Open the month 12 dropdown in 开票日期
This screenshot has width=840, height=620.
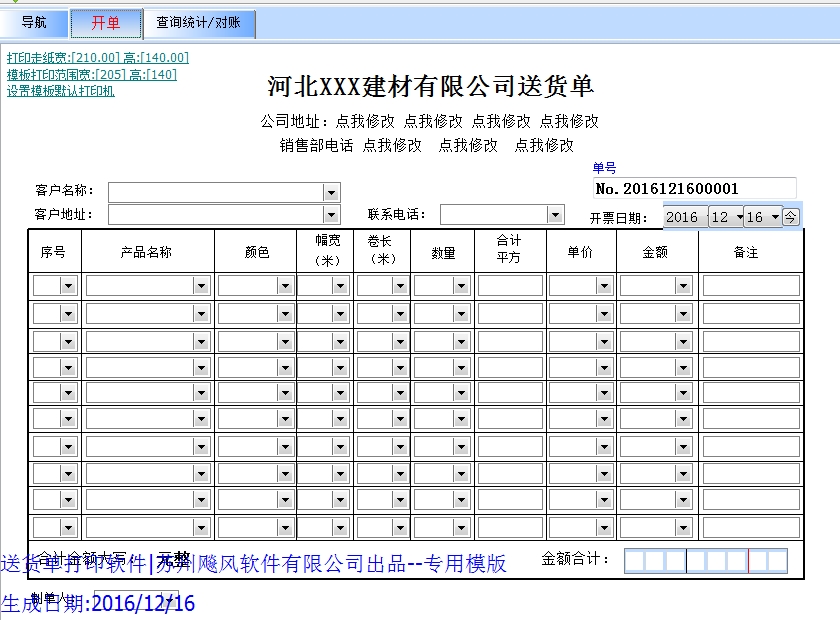[740, 217]
